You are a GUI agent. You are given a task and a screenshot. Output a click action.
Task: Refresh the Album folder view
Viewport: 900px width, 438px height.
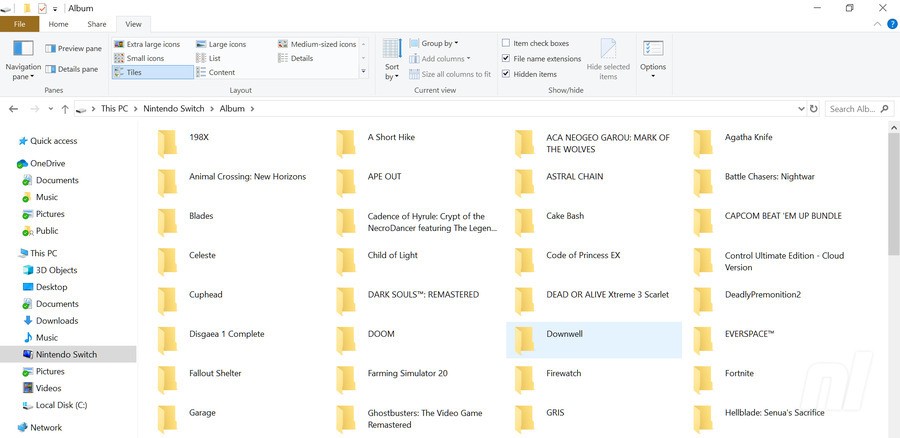(x=813, y=108)
